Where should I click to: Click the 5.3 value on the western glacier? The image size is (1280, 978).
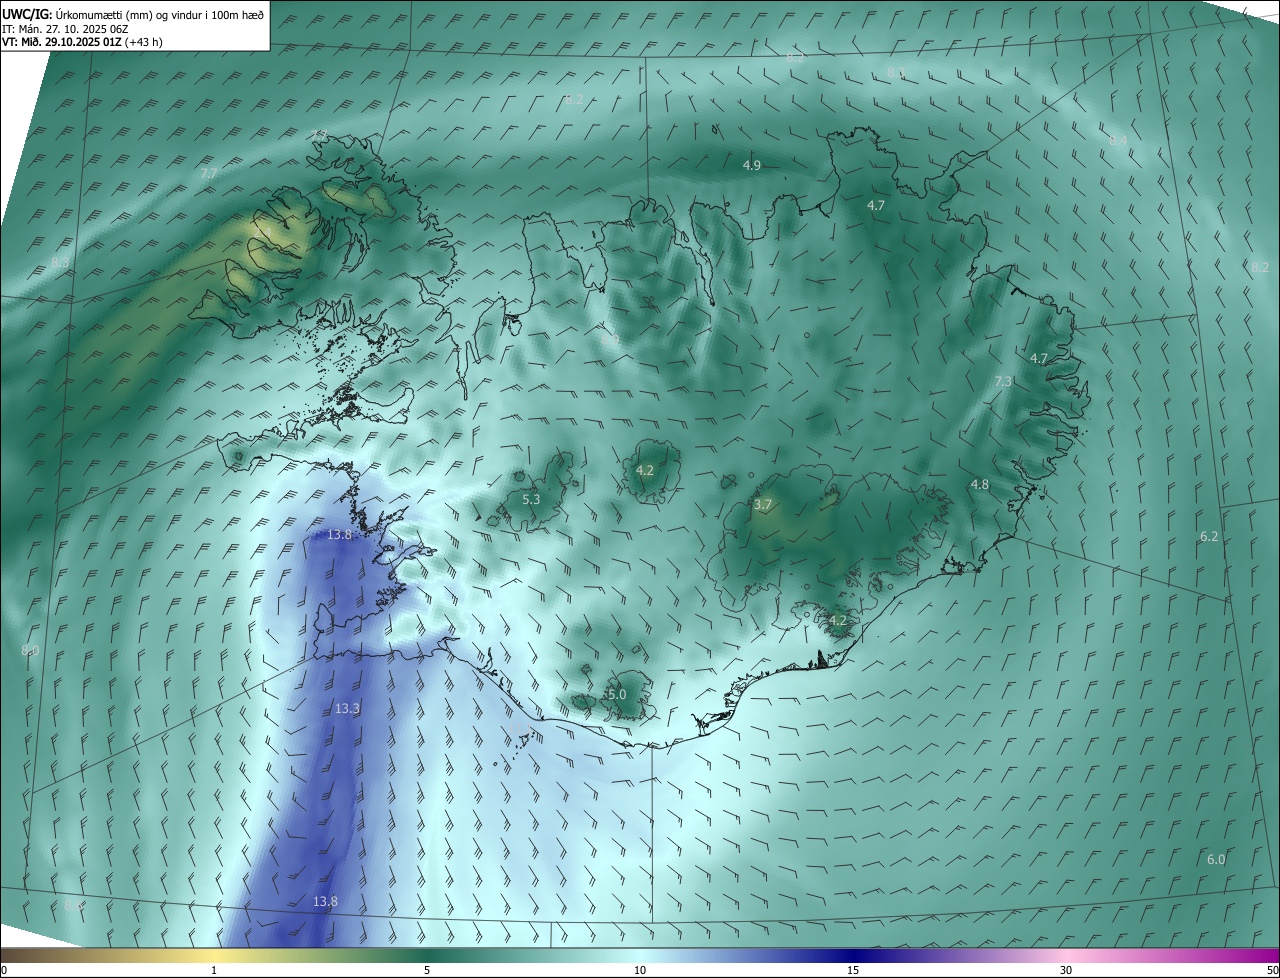(531, 499)
